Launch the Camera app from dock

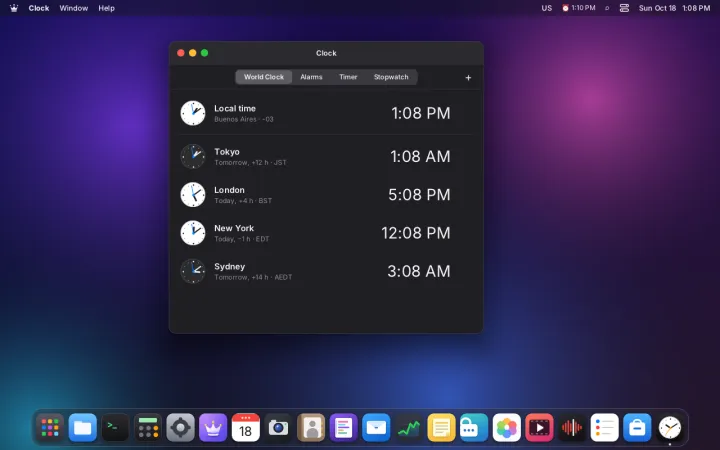click(x=278, y=428)
